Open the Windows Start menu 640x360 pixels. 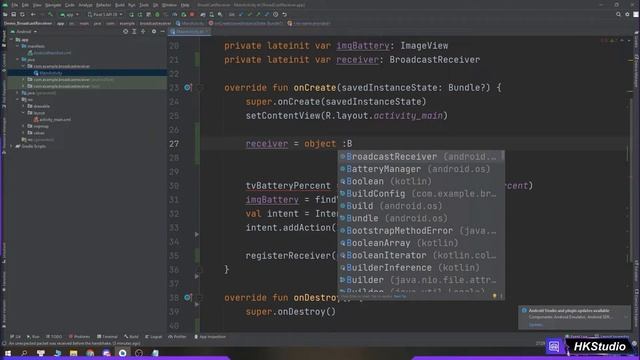coord(7,353)
